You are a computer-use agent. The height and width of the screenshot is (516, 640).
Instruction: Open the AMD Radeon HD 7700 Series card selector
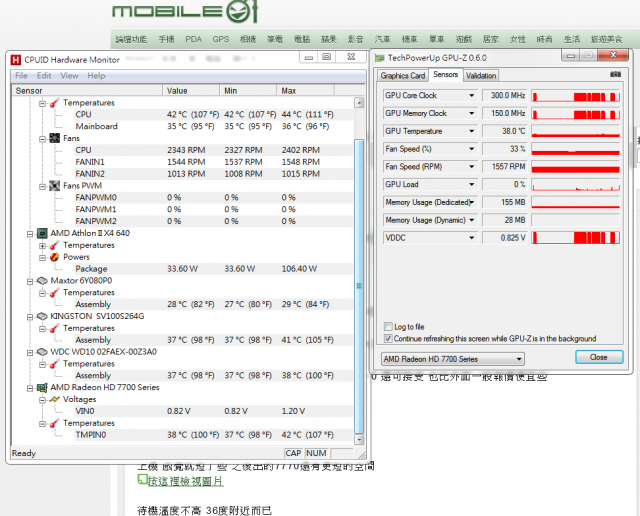pyautogui.click(x=453, y=359)
